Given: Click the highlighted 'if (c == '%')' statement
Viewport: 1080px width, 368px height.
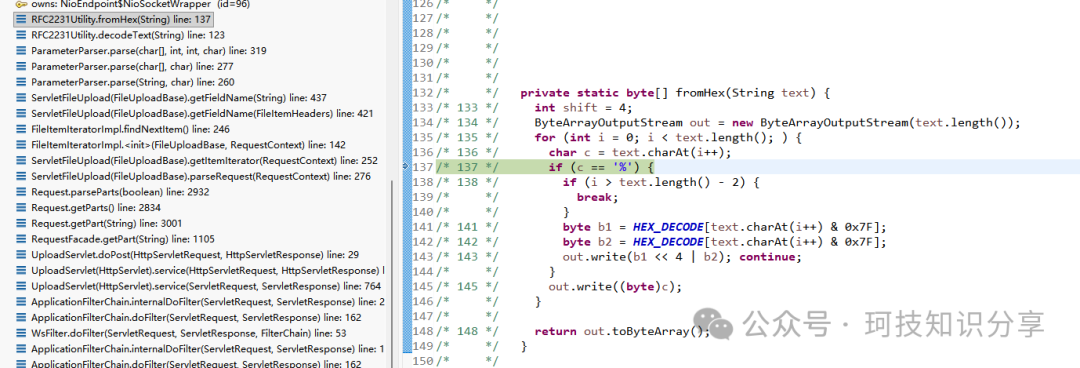Looking at the screenshot, I should click(601, 167).
